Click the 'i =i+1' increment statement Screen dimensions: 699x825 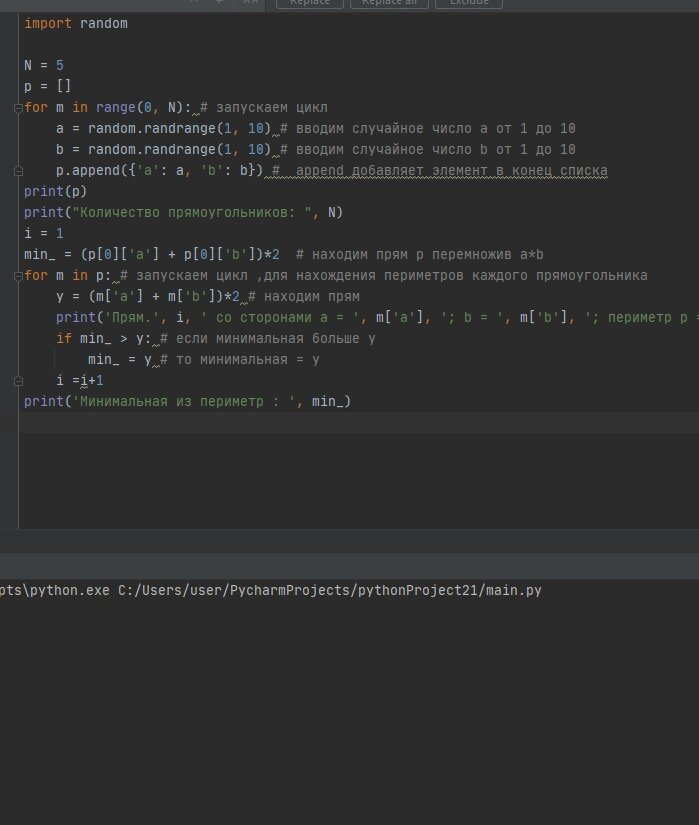[x=80, y=381]
